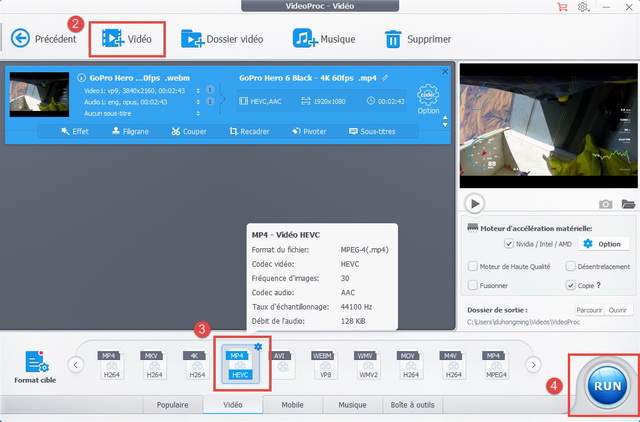Enable Moteur de Haute Qualité
The width and height of the screenshot is (640, 422).
point(473,266)
